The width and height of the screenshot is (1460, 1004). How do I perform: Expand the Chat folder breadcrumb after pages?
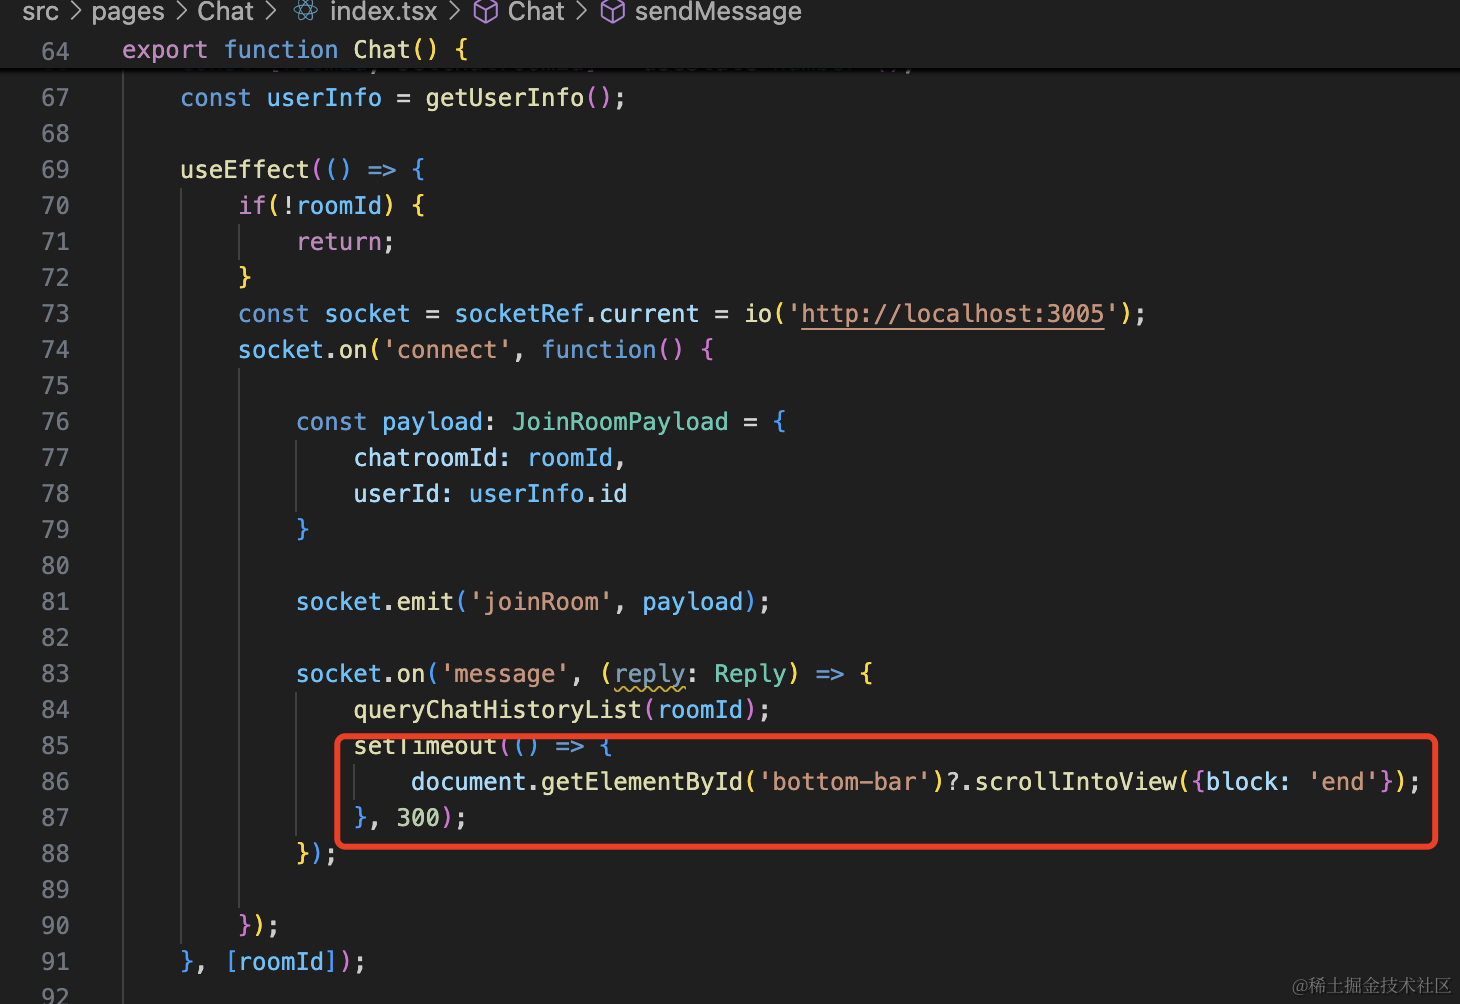225,11
